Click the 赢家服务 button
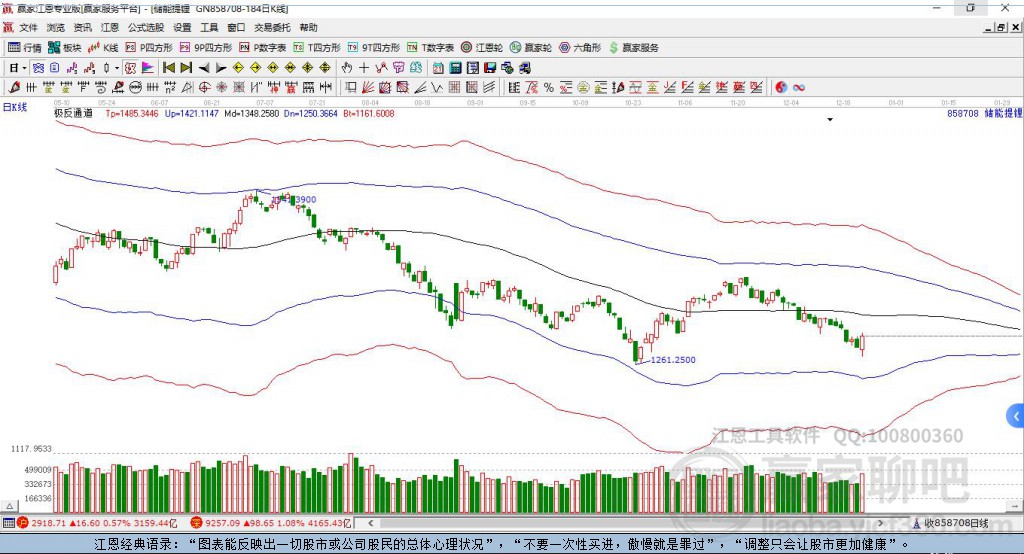1024x554 pixels. (x=634, y=48)
